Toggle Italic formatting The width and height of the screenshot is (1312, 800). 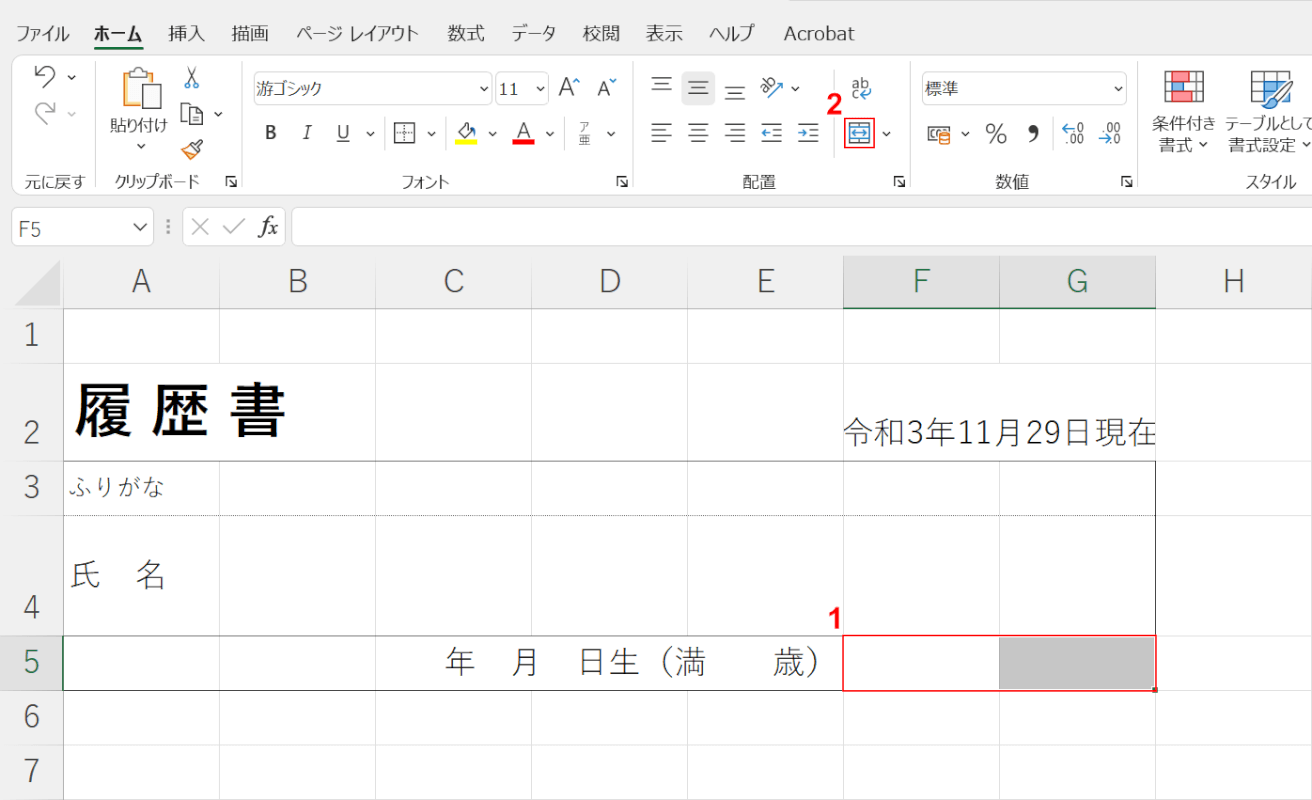[307, 133]
